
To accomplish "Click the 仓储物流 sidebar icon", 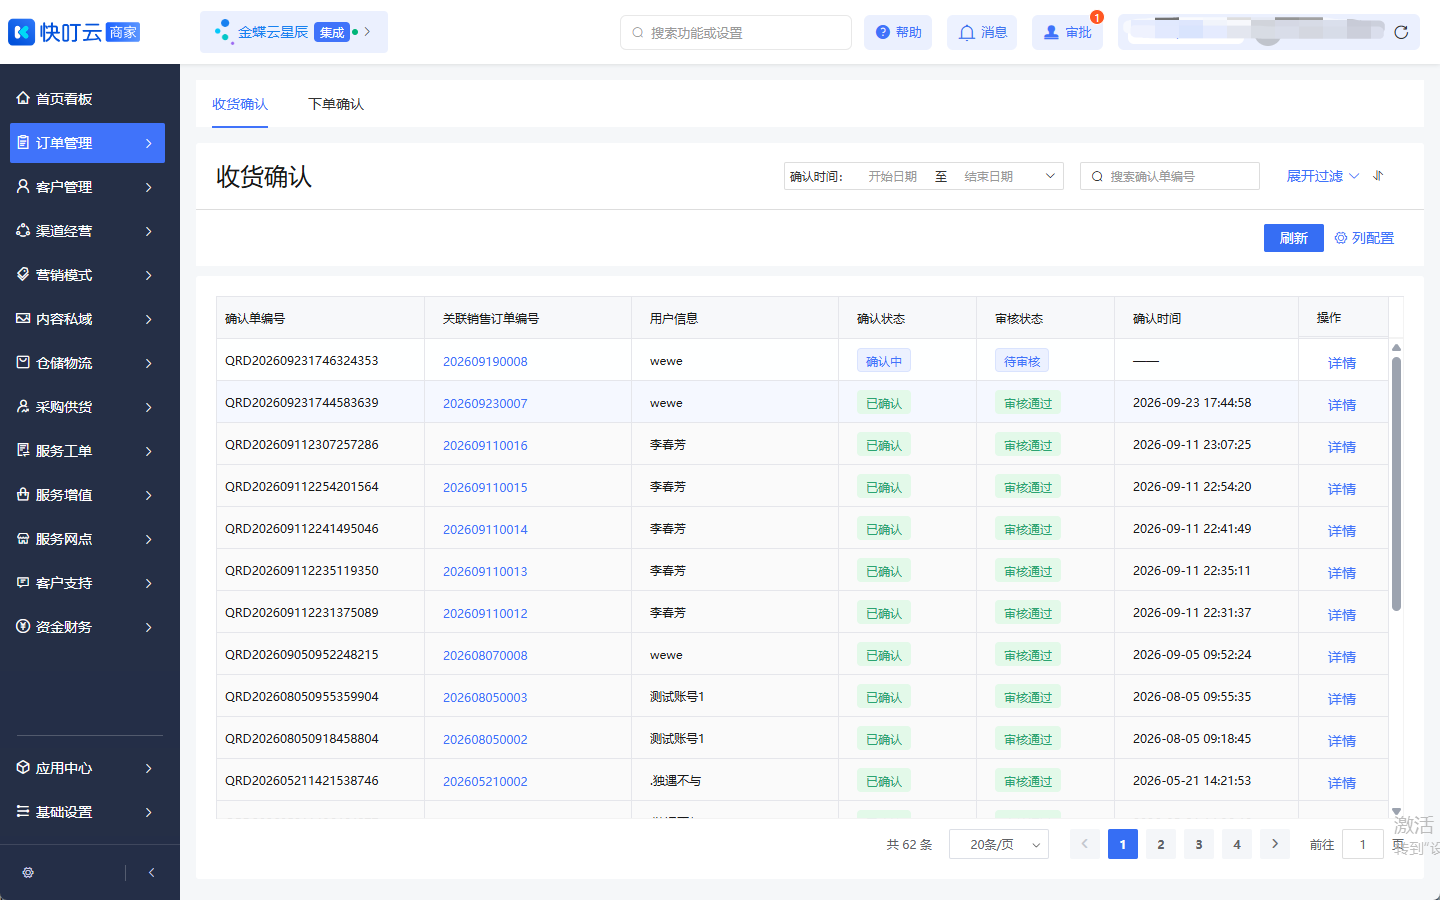I will pyautogui.click(x=23, y=363).
